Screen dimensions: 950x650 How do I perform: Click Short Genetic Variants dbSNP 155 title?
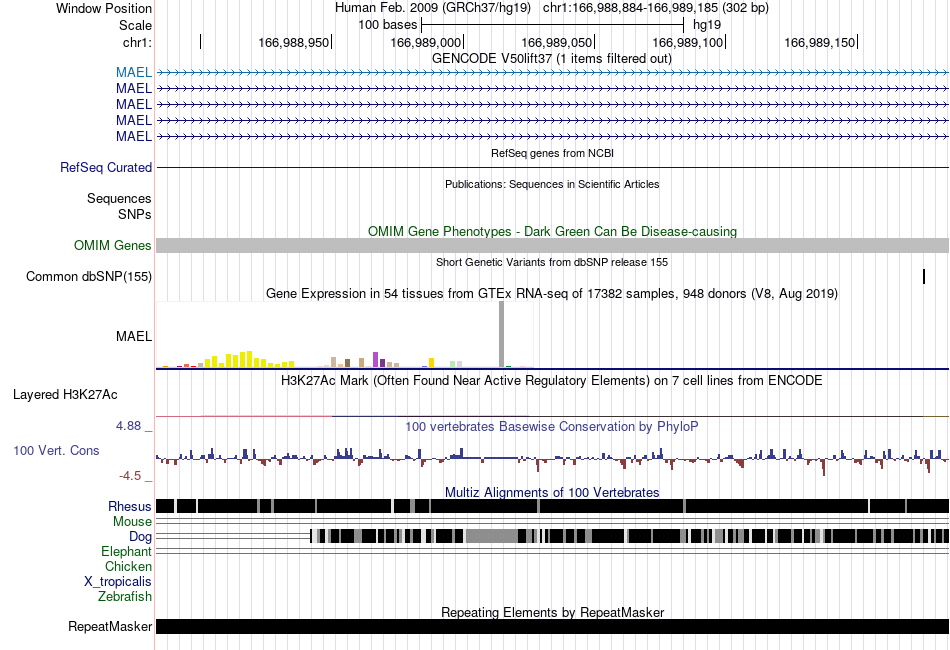(552, 262)
